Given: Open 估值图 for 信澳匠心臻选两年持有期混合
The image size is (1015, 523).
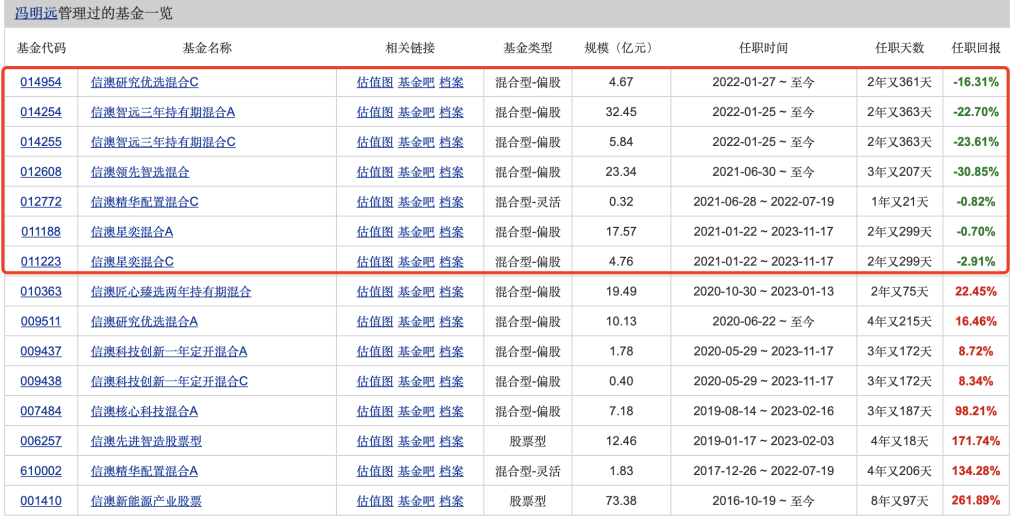Looking at the screenshot, I should tap(375, 291).
